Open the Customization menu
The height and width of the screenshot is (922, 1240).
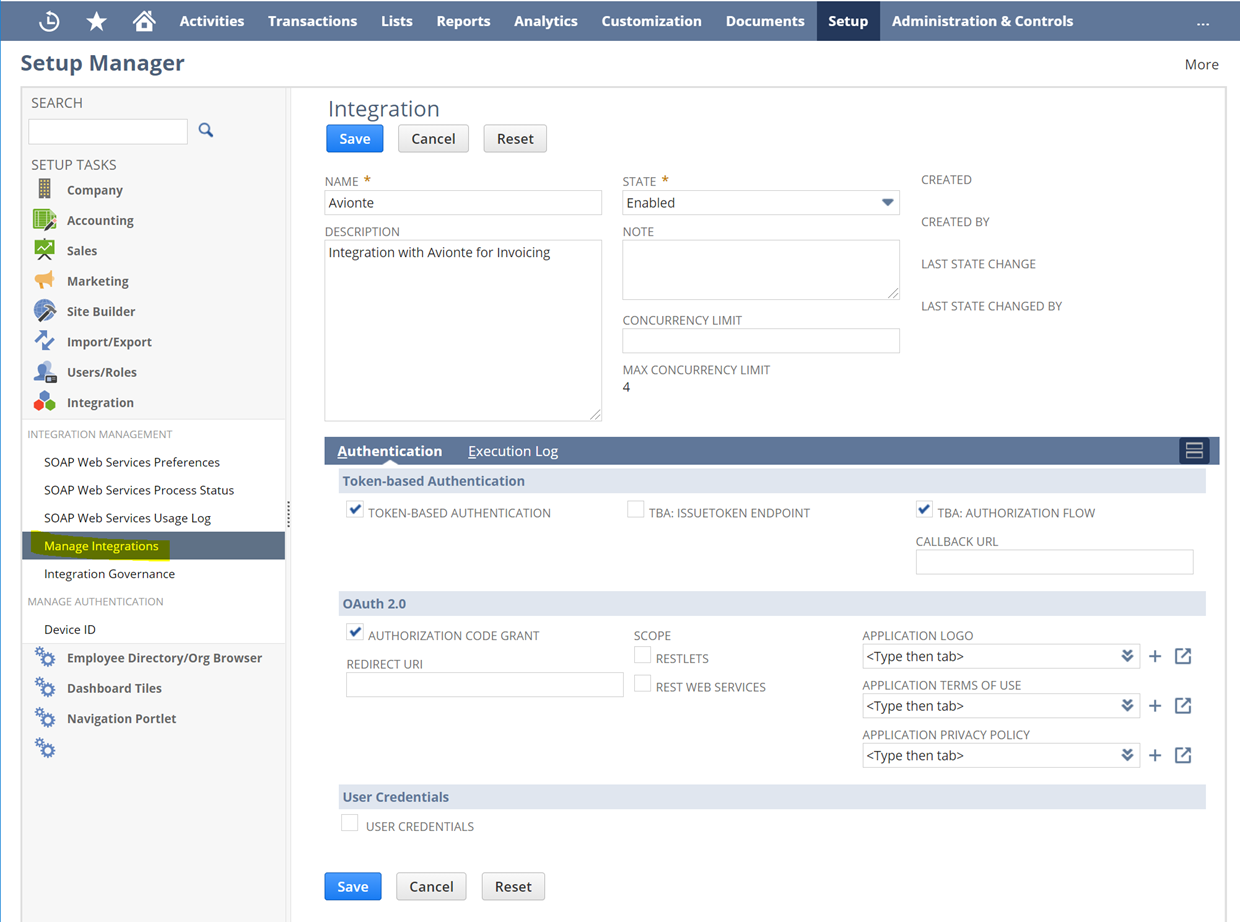coord(651,21)
